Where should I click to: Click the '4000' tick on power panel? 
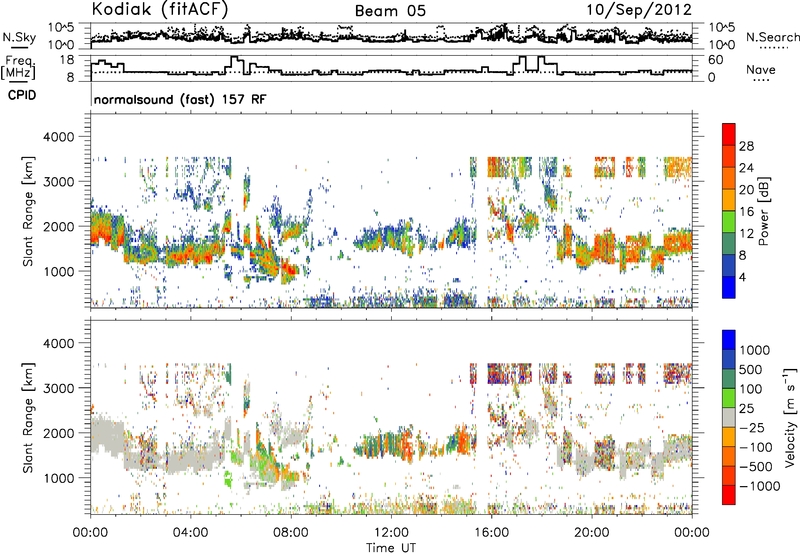tap(59, 137)
